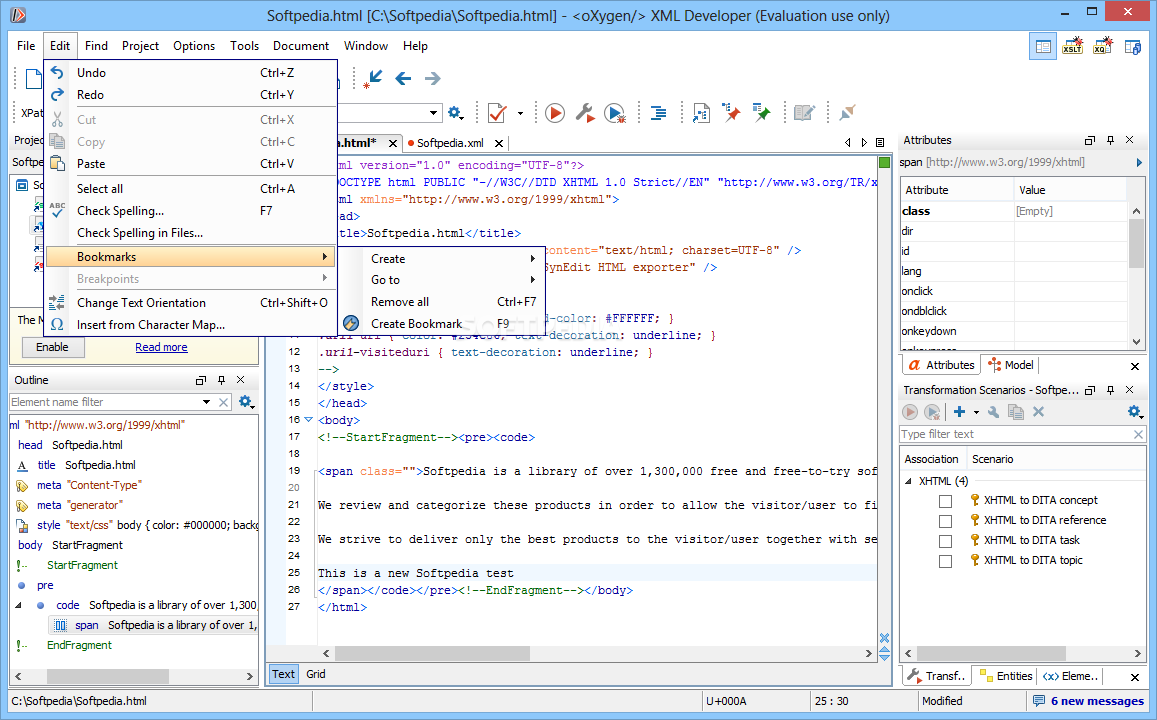Viewport: 1157px width, 720px height.
Task: Fold the body element at line 16
Action: (x=308, y=420)
